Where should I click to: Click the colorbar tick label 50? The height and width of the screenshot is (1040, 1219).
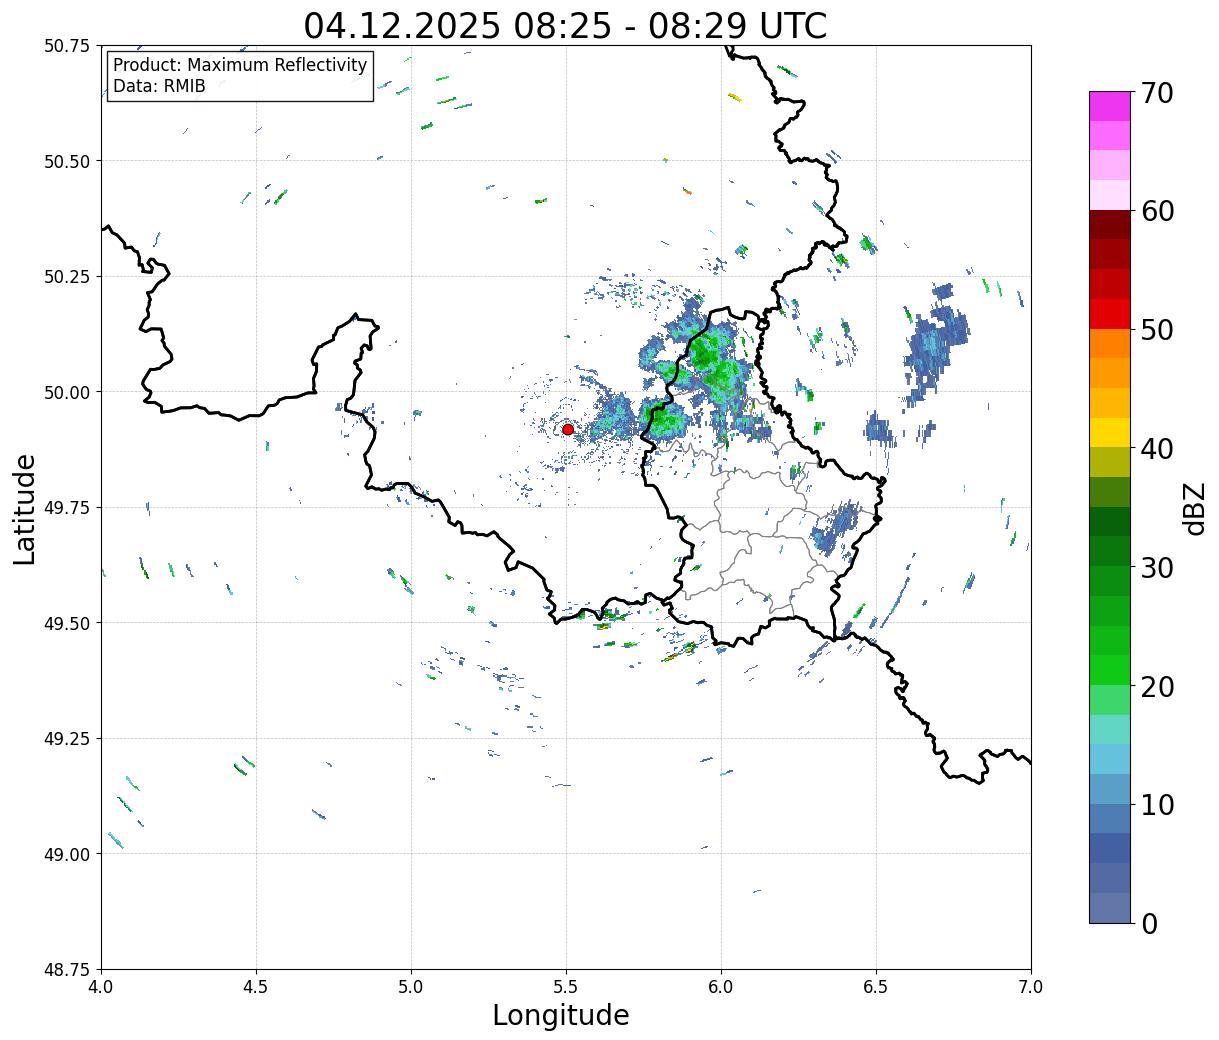tap(1157, 330)
